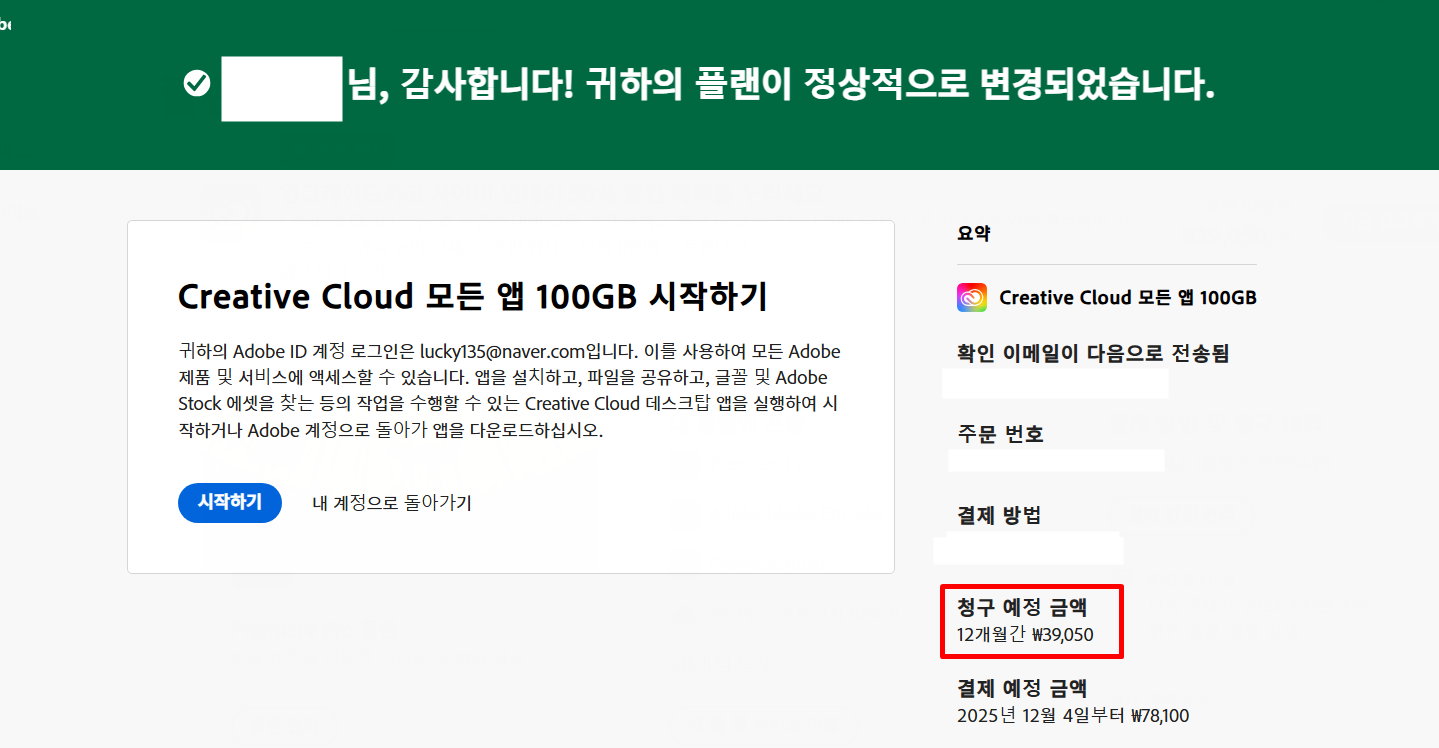Click the 확인 이메일이 다음으로 전송됨 label
The image size is (1439, 748).
[x=1093, y=353]
